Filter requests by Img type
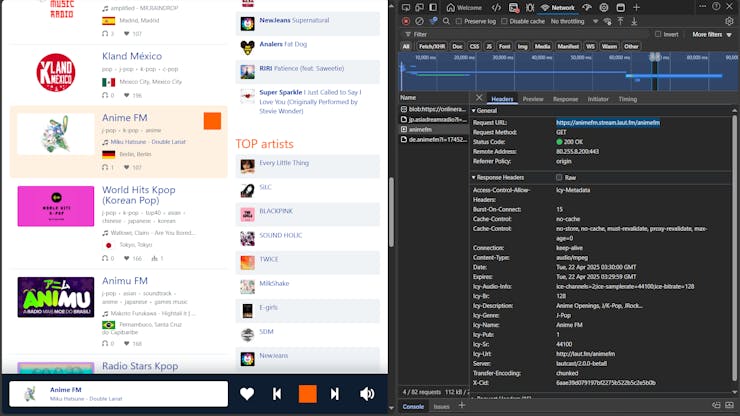The height and width of the screenshot is (416, 740). [522, 46]
